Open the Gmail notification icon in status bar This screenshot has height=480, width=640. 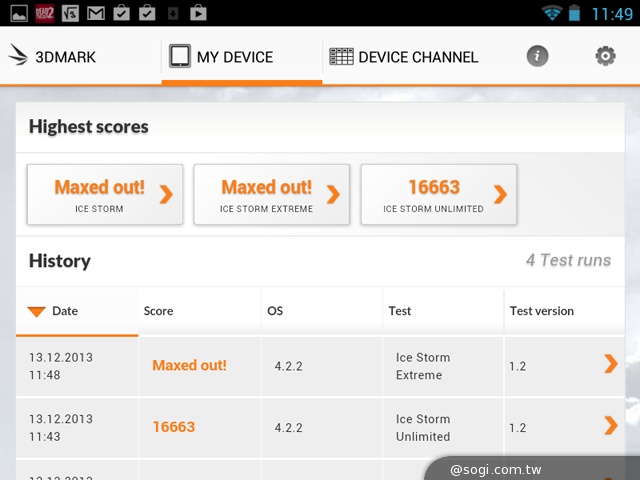95,13
